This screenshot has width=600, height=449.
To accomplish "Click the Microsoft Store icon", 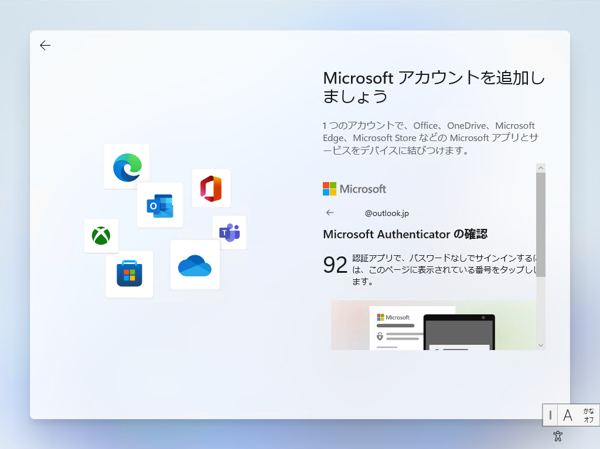I will pyautogui.click(x=129, y=274).
